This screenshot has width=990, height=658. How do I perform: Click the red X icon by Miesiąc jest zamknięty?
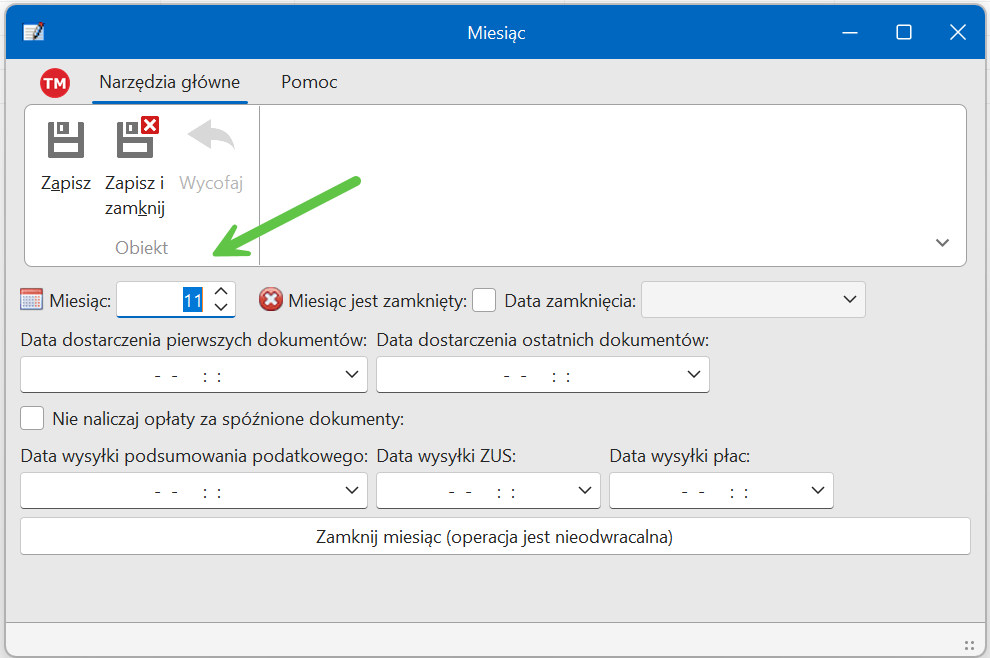271,299
